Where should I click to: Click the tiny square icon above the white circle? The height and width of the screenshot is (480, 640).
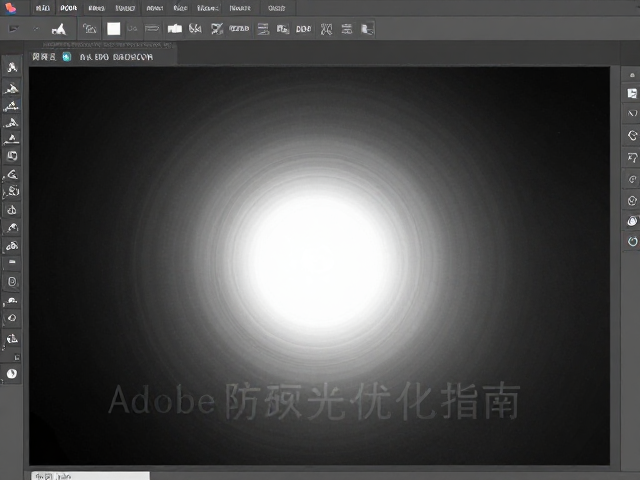click(x=17, y=358)
